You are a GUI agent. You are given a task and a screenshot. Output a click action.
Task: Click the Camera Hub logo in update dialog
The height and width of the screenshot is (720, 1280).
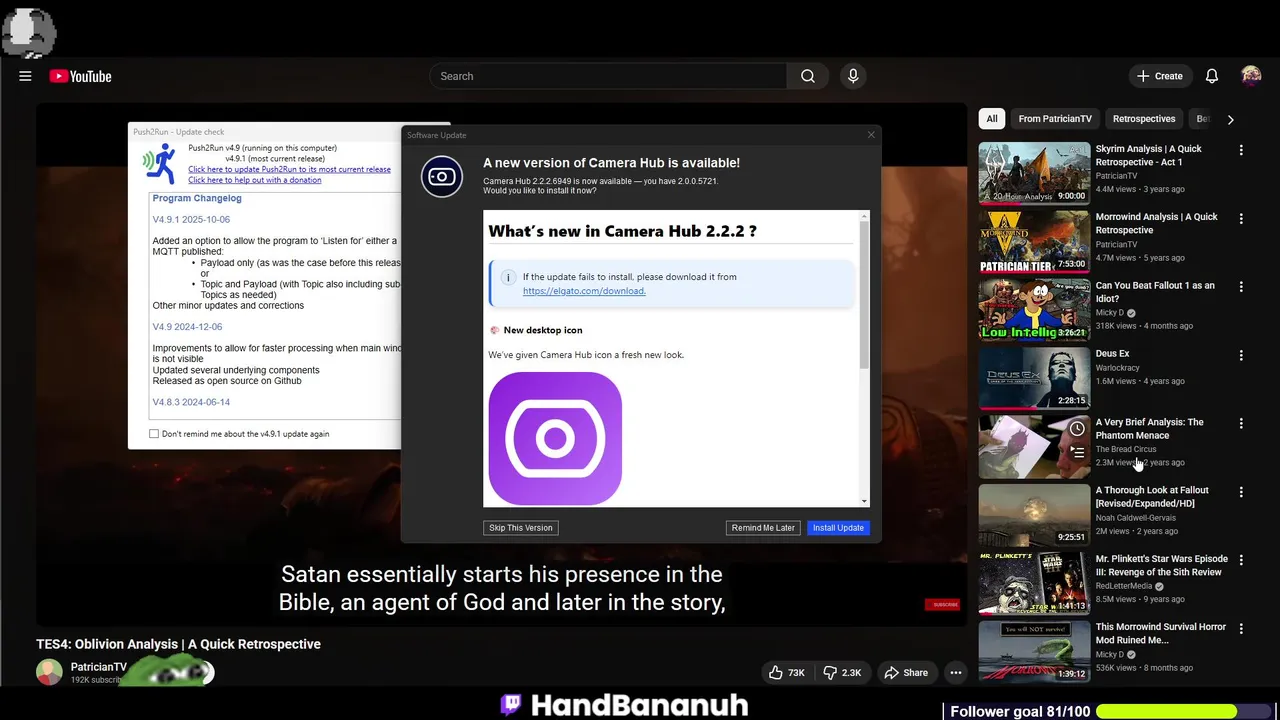(x=442, y=177)
